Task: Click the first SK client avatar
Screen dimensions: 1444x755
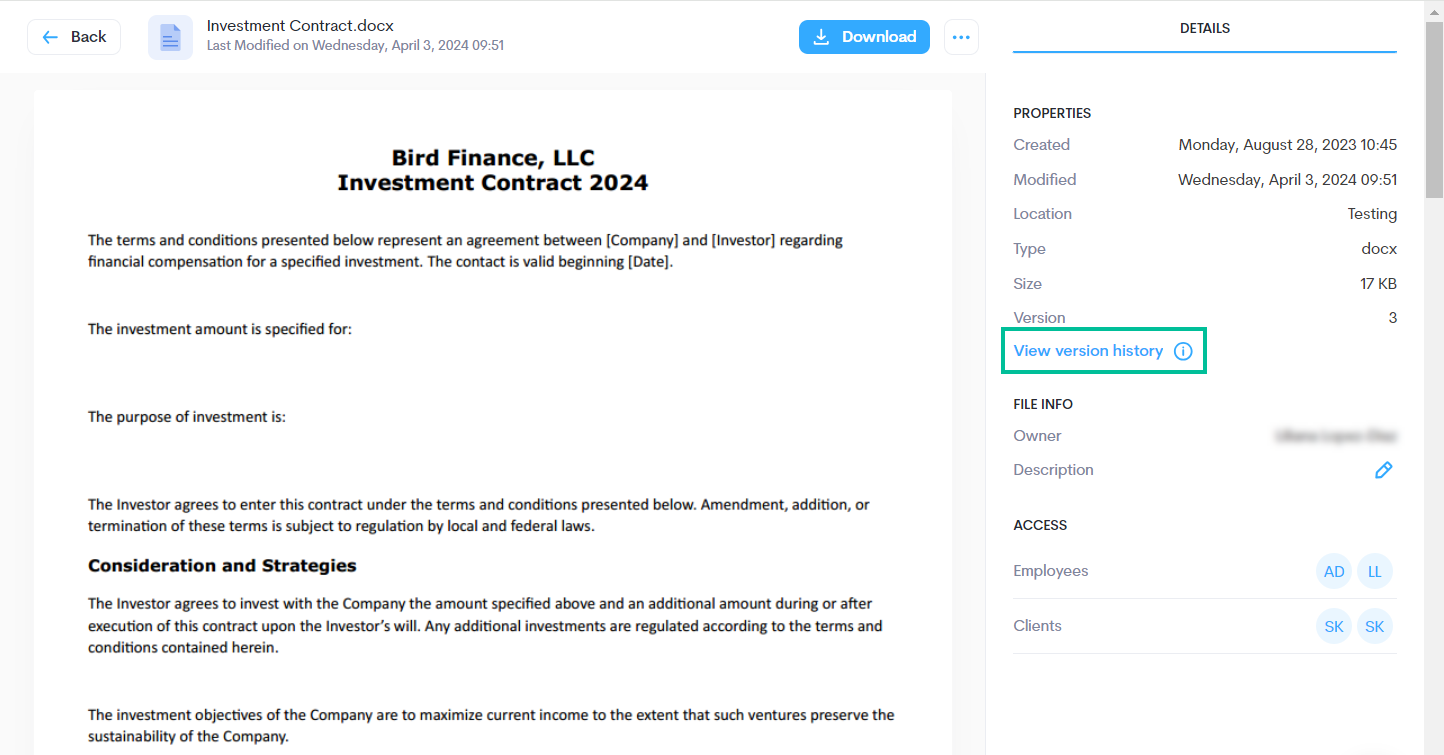Action: (1334, 627)
